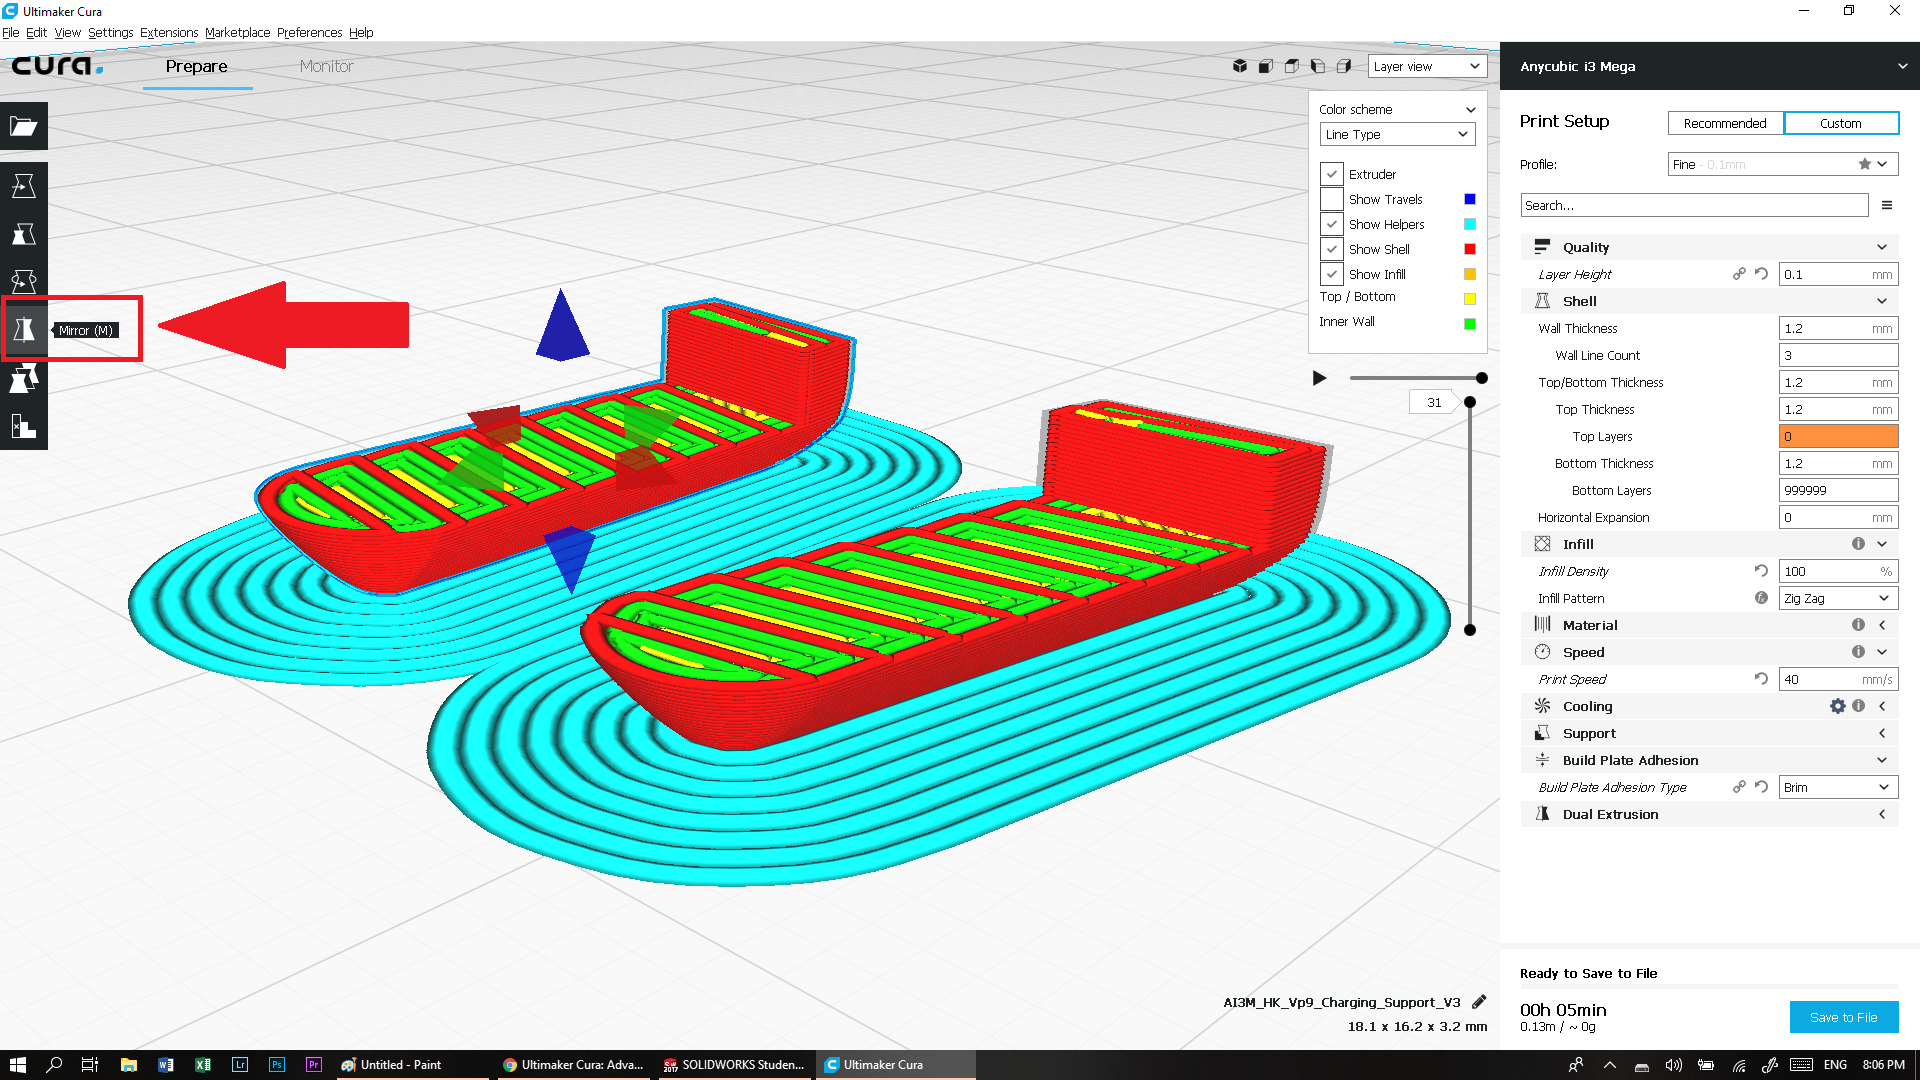Reset the Layer Height value

[x=1762, y=274]
